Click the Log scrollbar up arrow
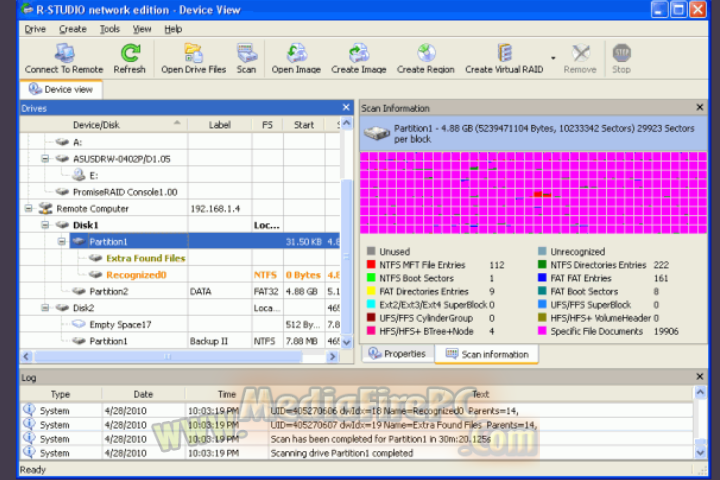The height and width of the screenshot is (480, 720). 700,392
